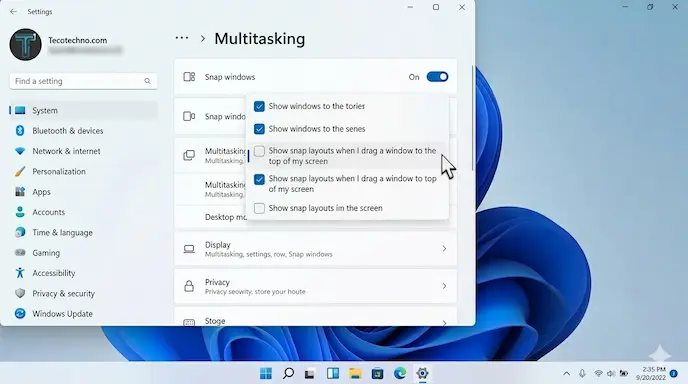The width and height of the screenshot is (688, 384).
Task: Click the back arrow in Settings
Action: (14, 12)
